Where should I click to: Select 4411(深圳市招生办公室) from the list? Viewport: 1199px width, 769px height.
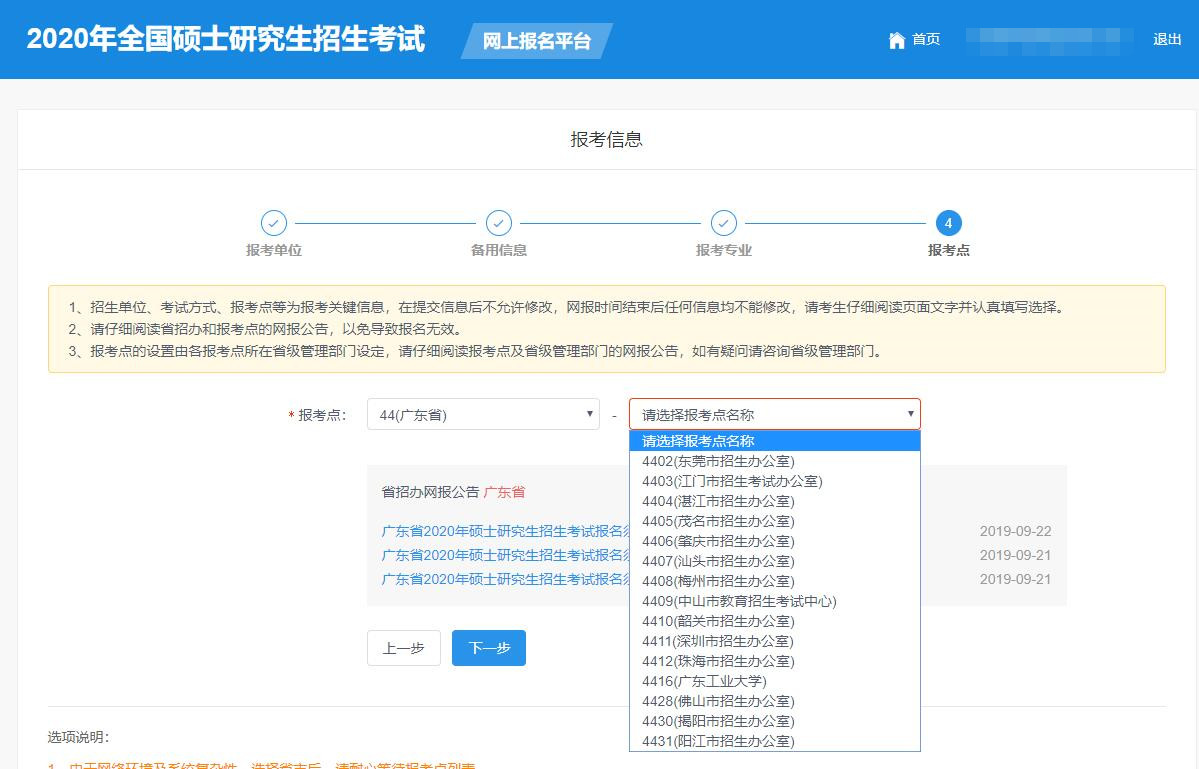click(x=716, y=641)
